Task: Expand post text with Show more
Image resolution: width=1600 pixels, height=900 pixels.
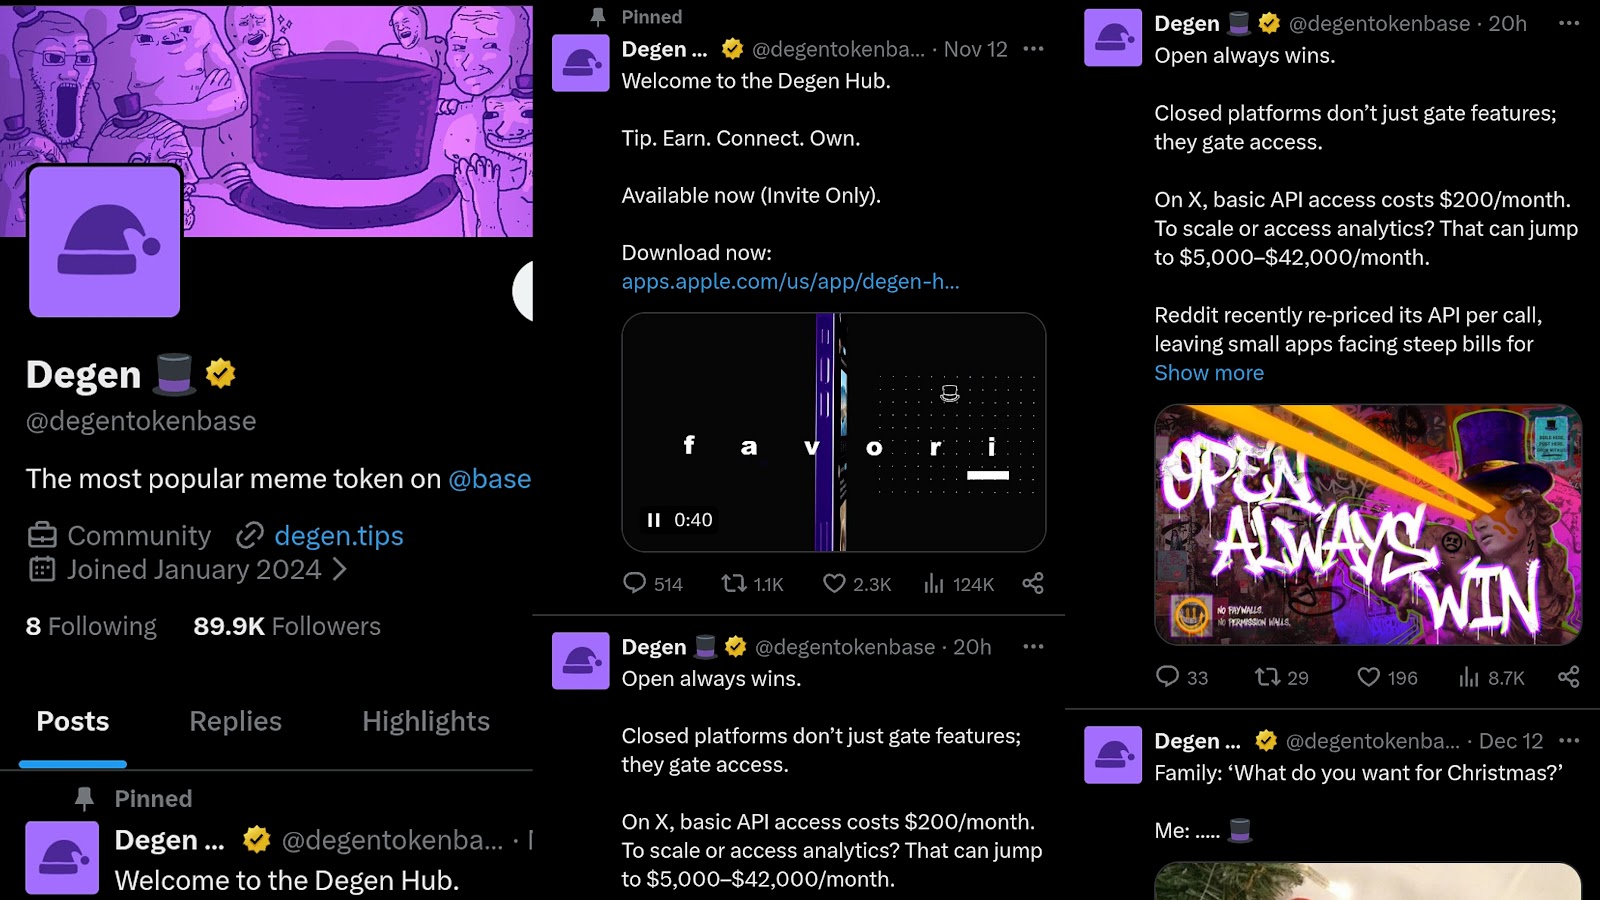Action: [x=1209, y=373]
